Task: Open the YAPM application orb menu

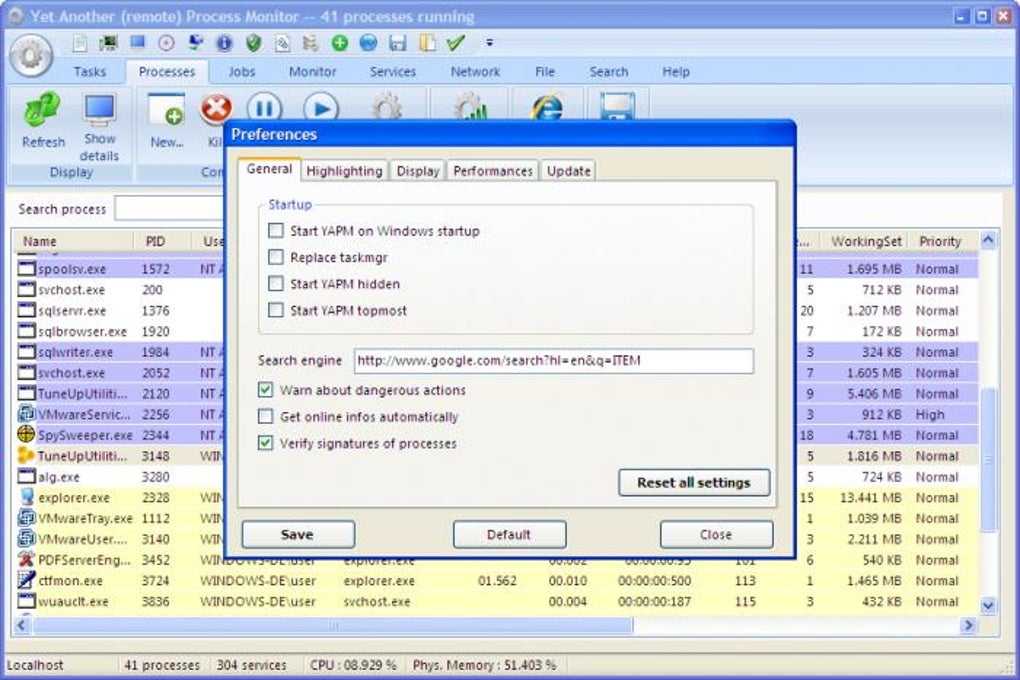Action: (31, 55)
